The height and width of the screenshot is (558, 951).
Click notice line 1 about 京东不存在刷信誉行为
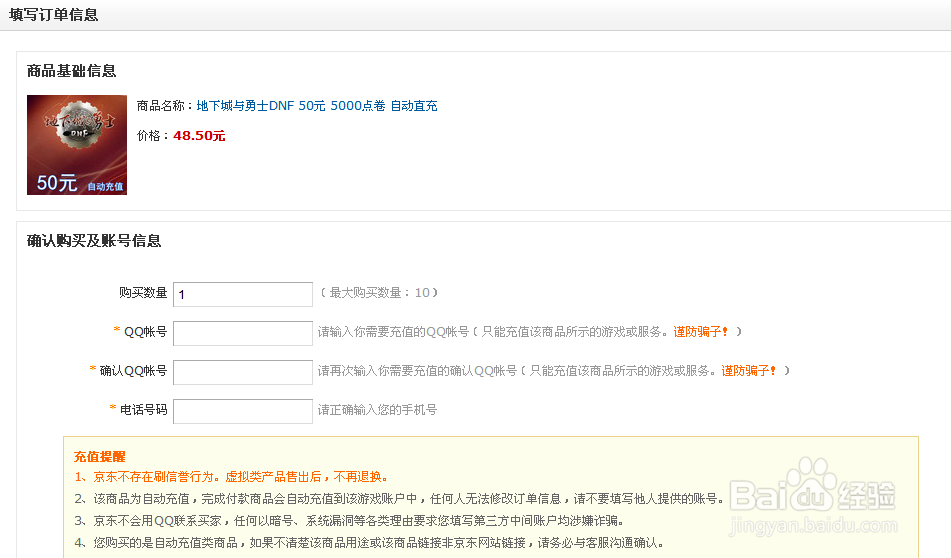pos(231,477)
